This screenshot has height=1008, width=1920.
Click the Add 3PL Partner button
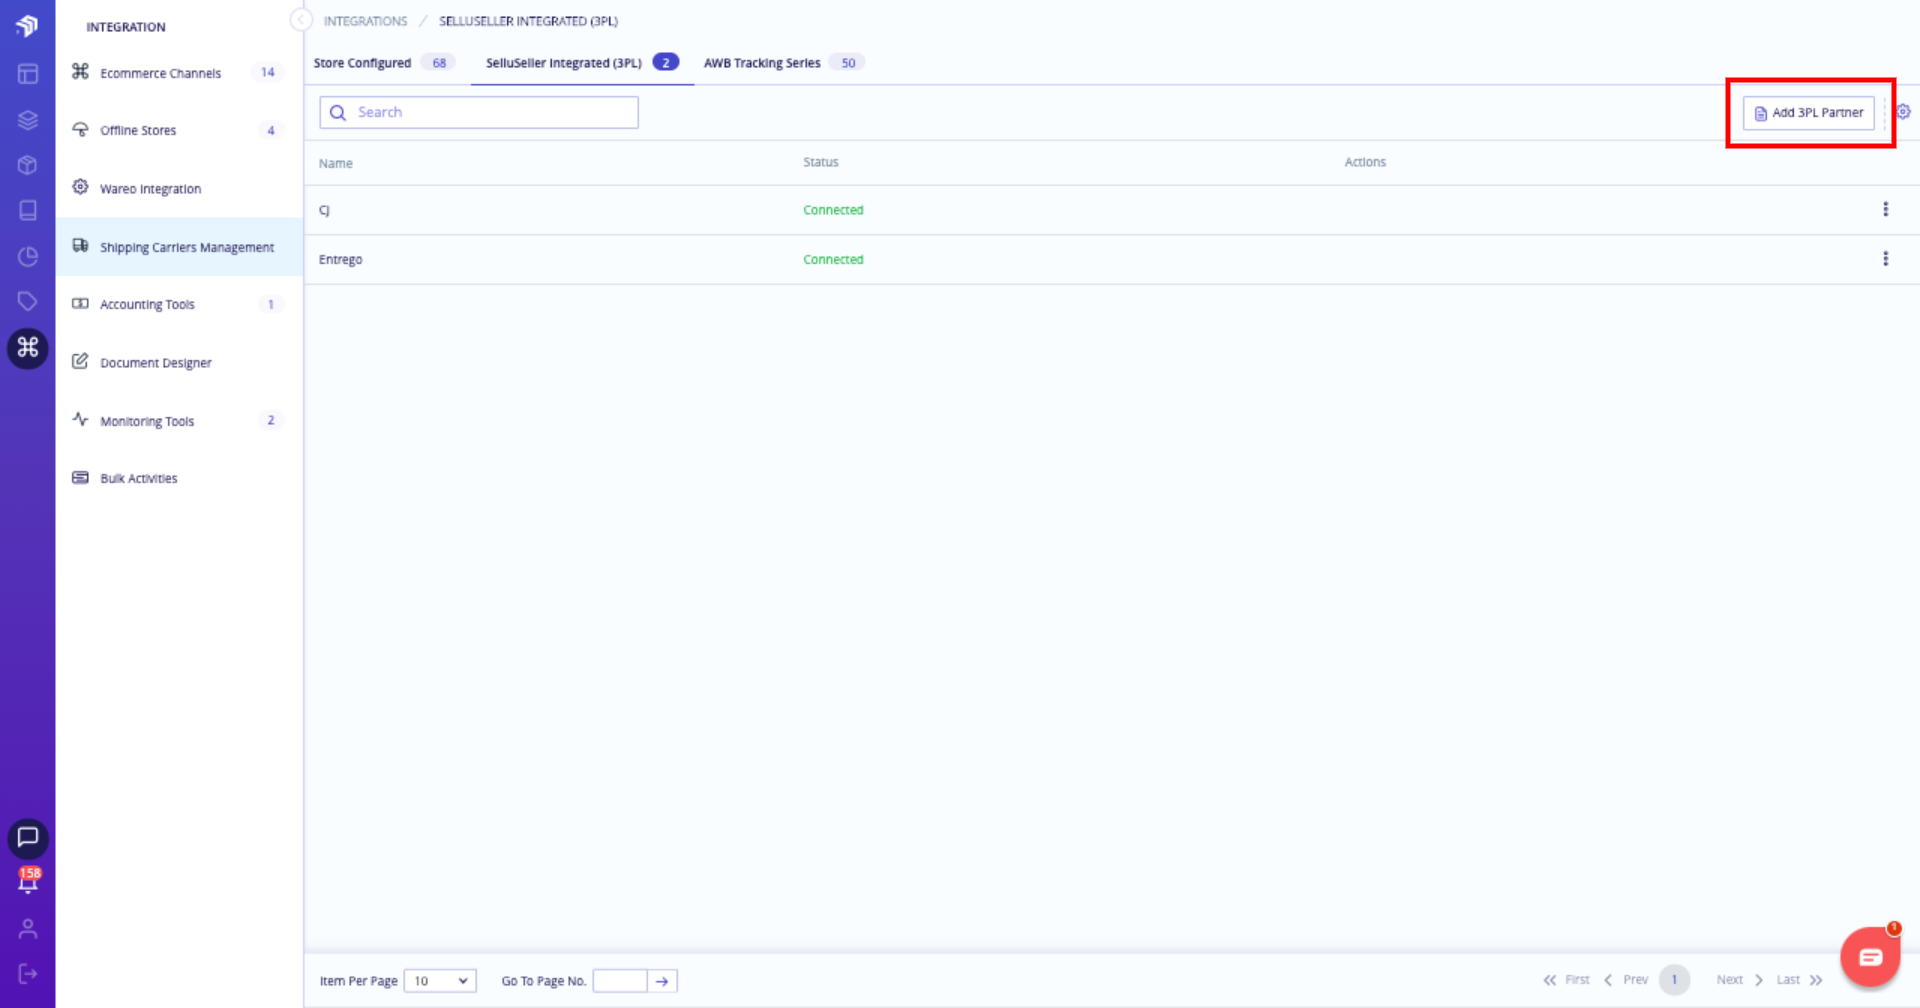1808,112
